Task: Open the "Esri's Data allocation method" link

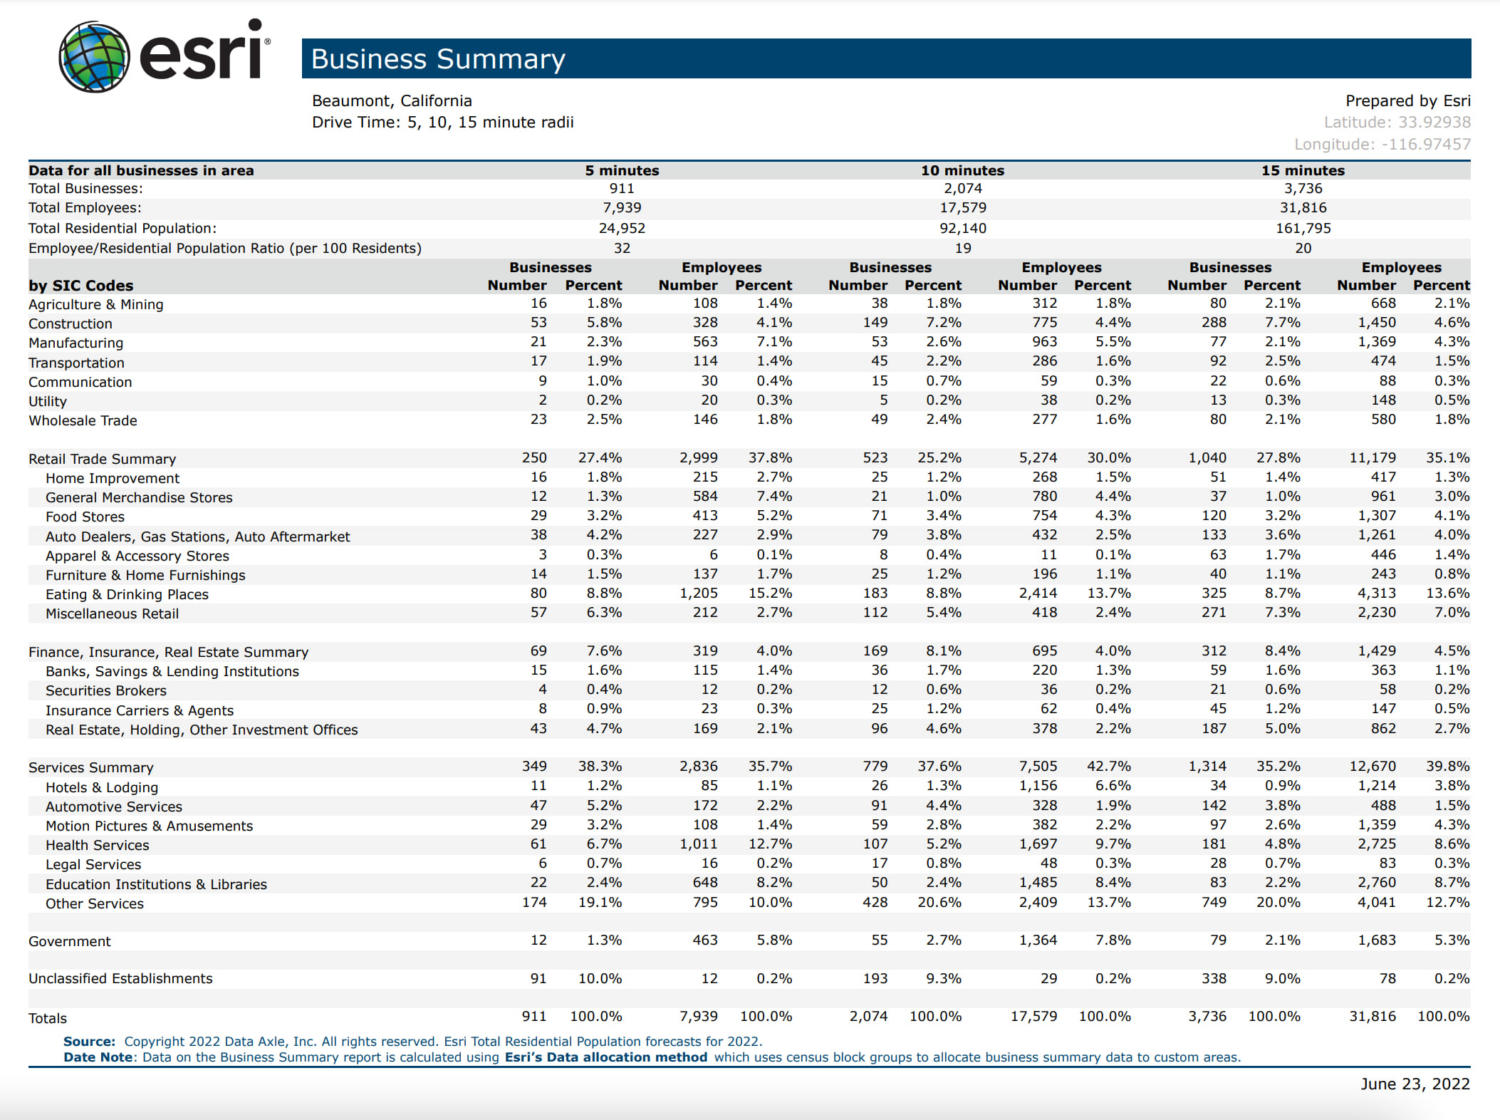Action: 605,1057
